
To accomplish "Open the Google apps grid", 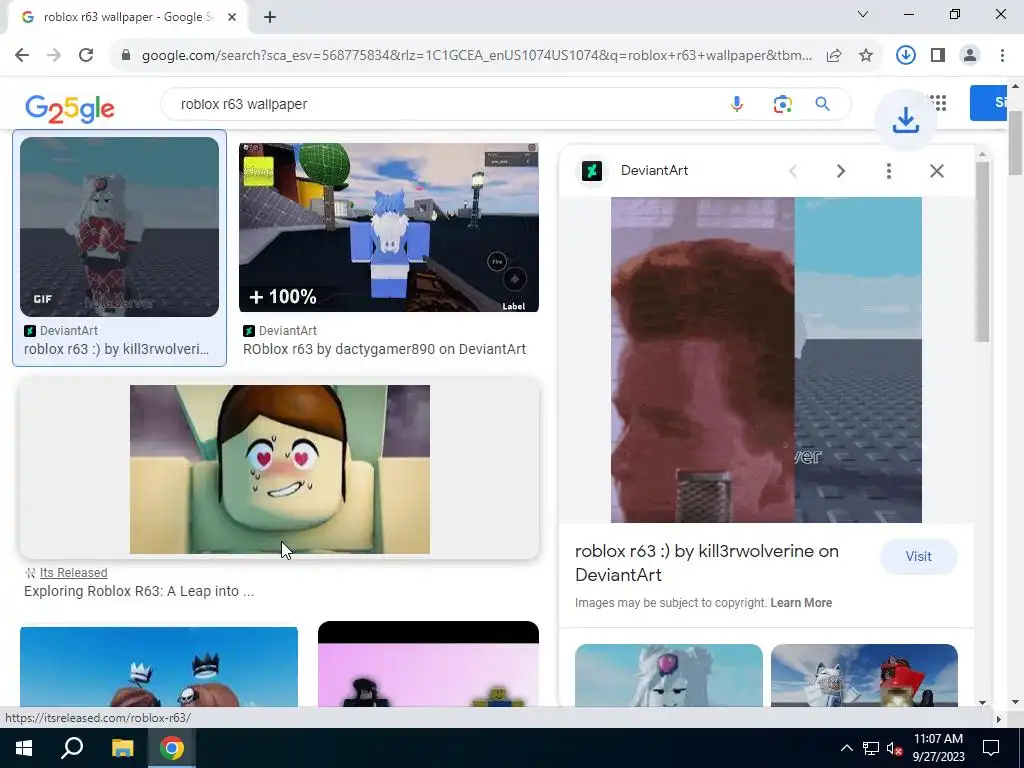I will click(x=939, y=103).
